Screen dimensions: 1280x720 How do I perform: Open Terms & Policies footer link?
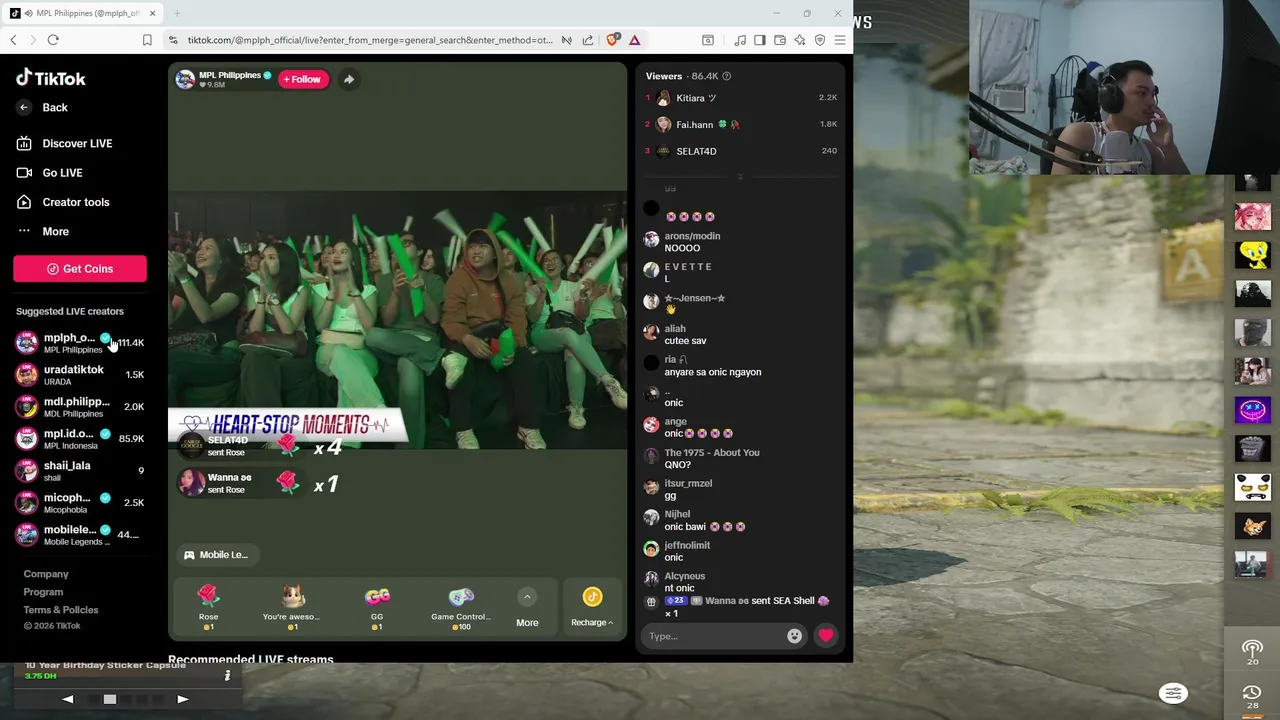coord(61,610)
